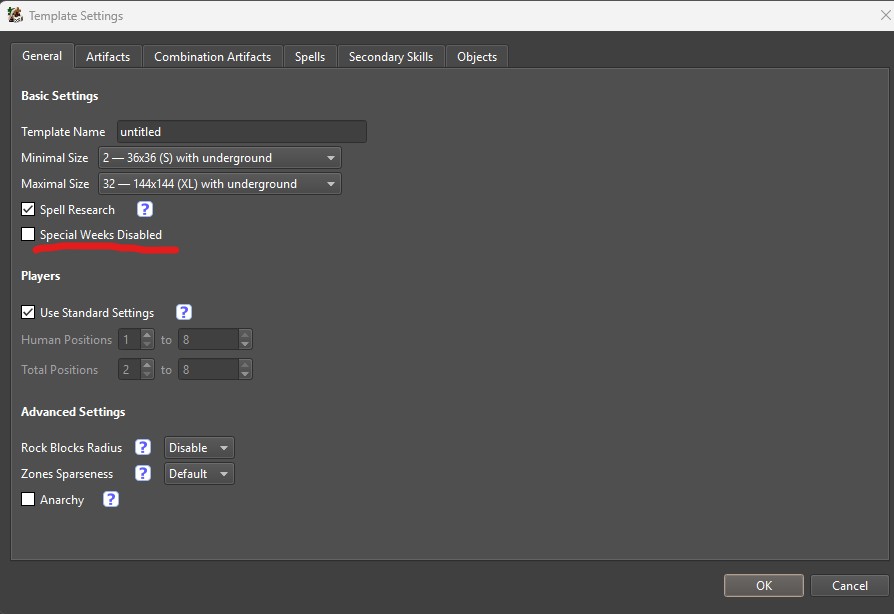Enable the Anarchy checkbox
894x614 pixels.
pyautogui.click(x=28, y=499)
